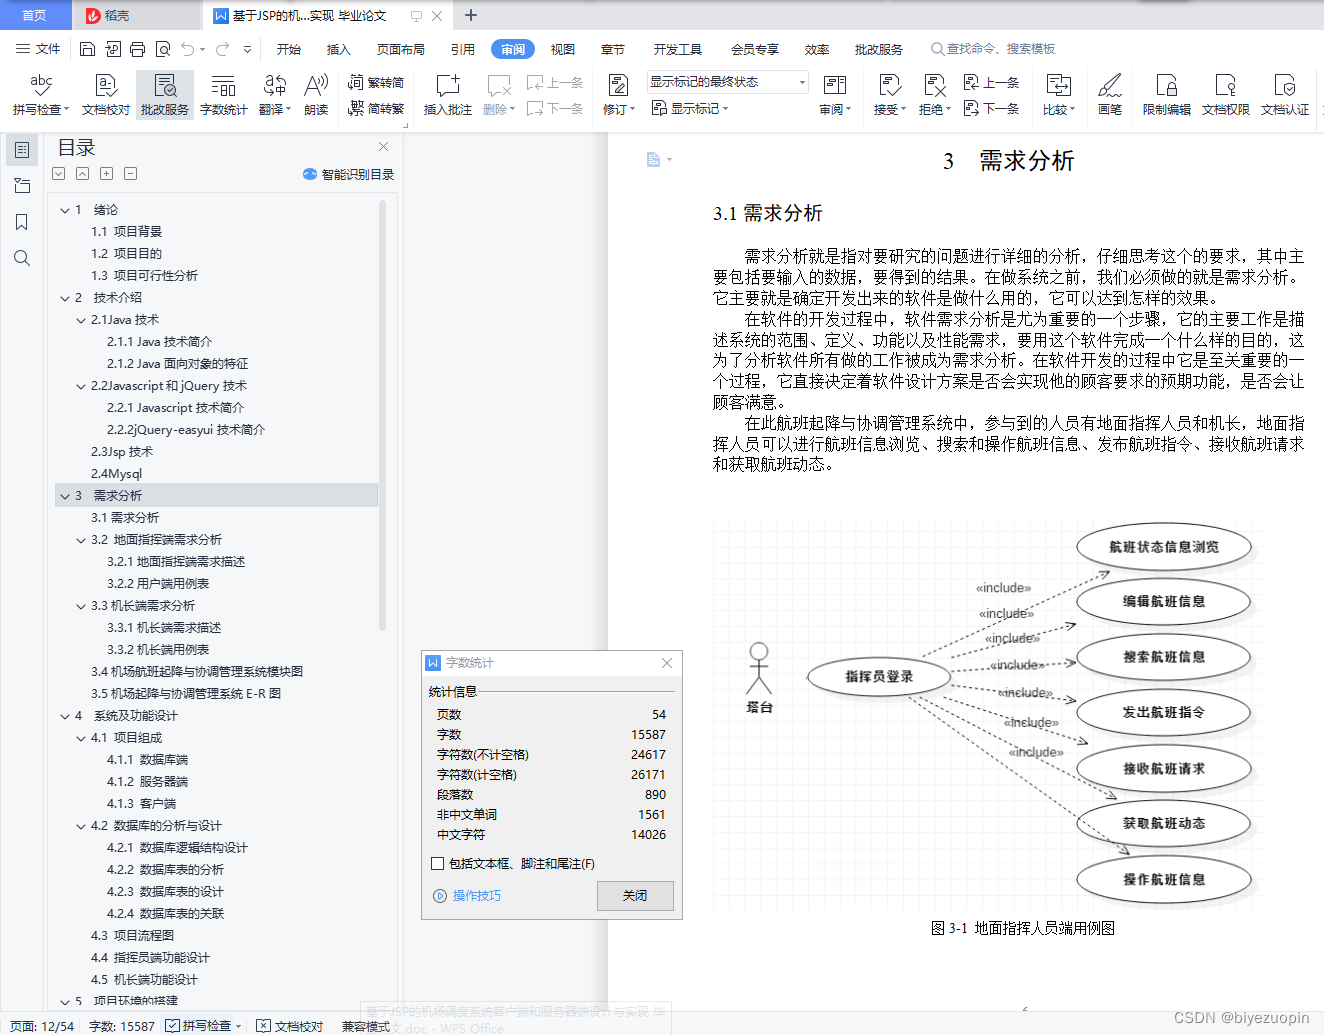Switch to the 插入 ribbon tab

339,49
